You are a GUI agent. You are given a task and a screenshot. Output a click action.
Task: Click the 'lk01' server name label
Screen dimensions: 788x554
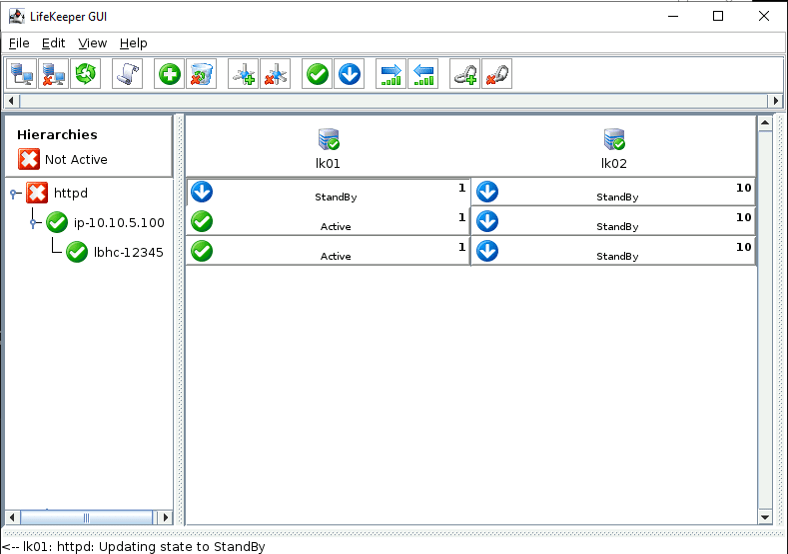point(328,163)
